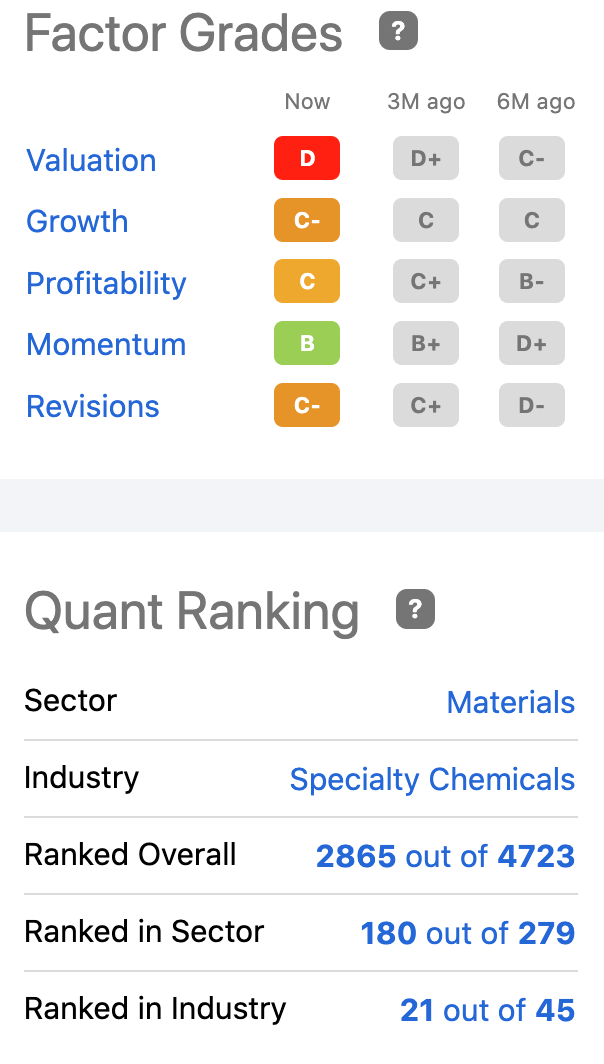This screenshot has height=1064, width=604.
Task: Open the Quant Ranking help icon
Action: [x=414, y=609]
